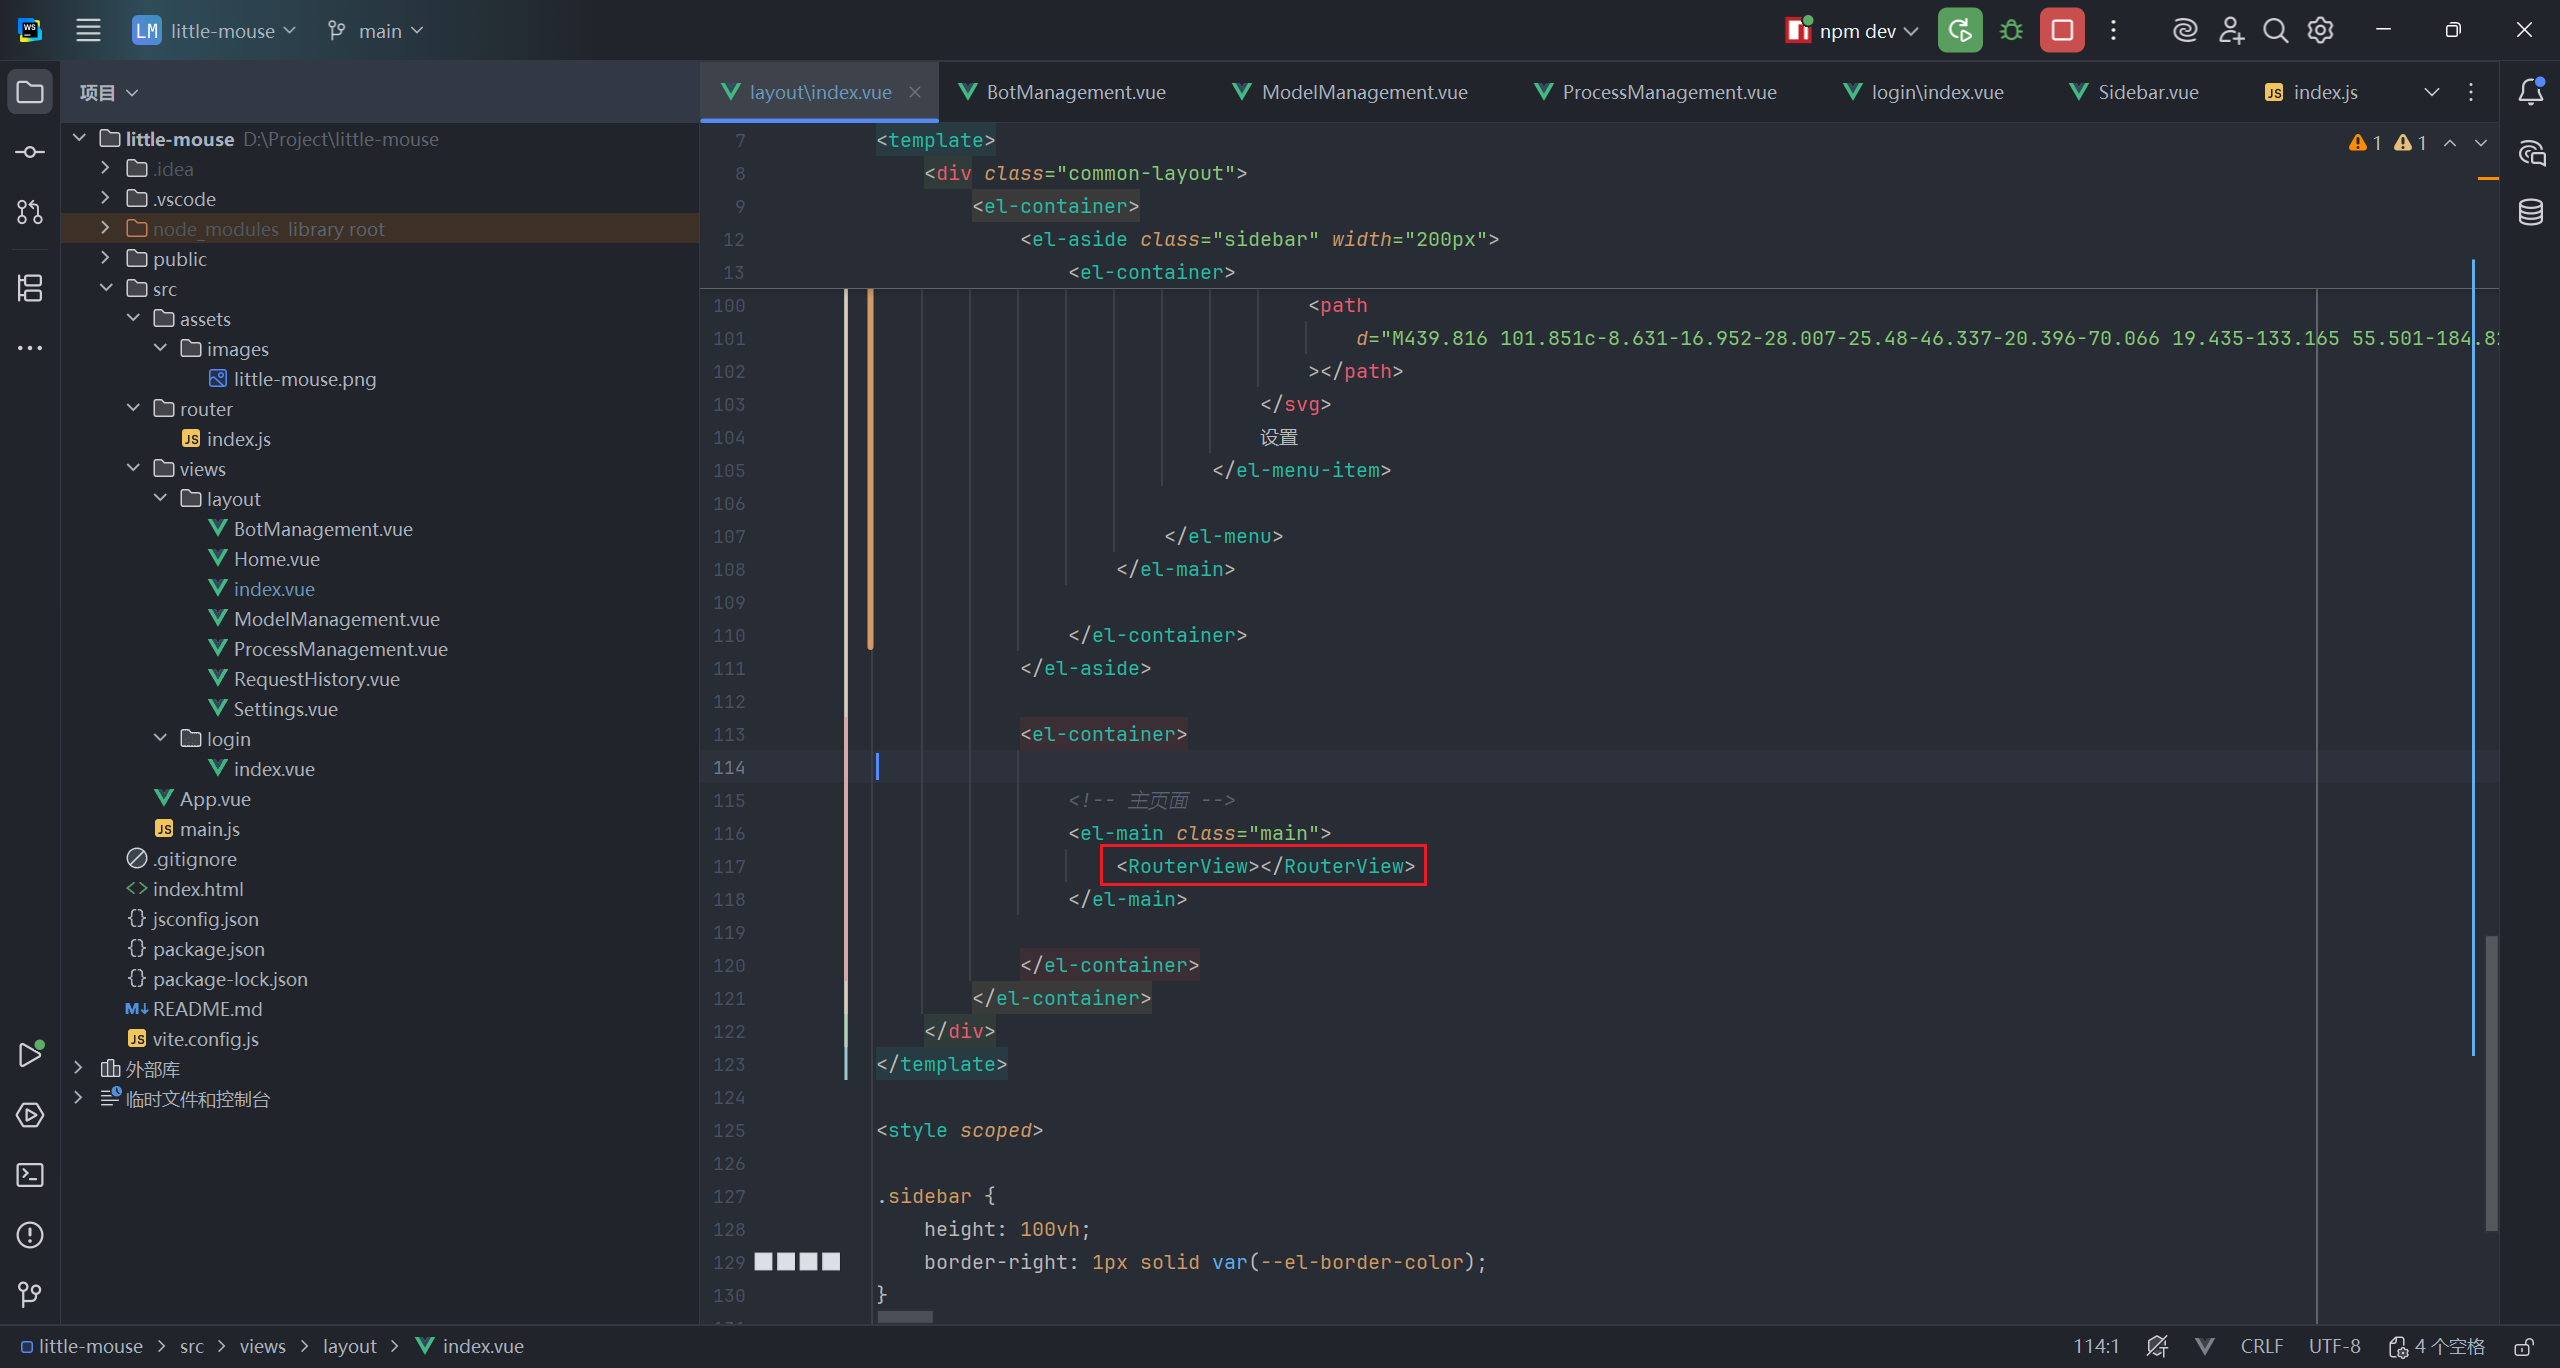Toggle read-only lock in status bar
This screenshot has height=1368, width=2560.
point(2524,1346)
